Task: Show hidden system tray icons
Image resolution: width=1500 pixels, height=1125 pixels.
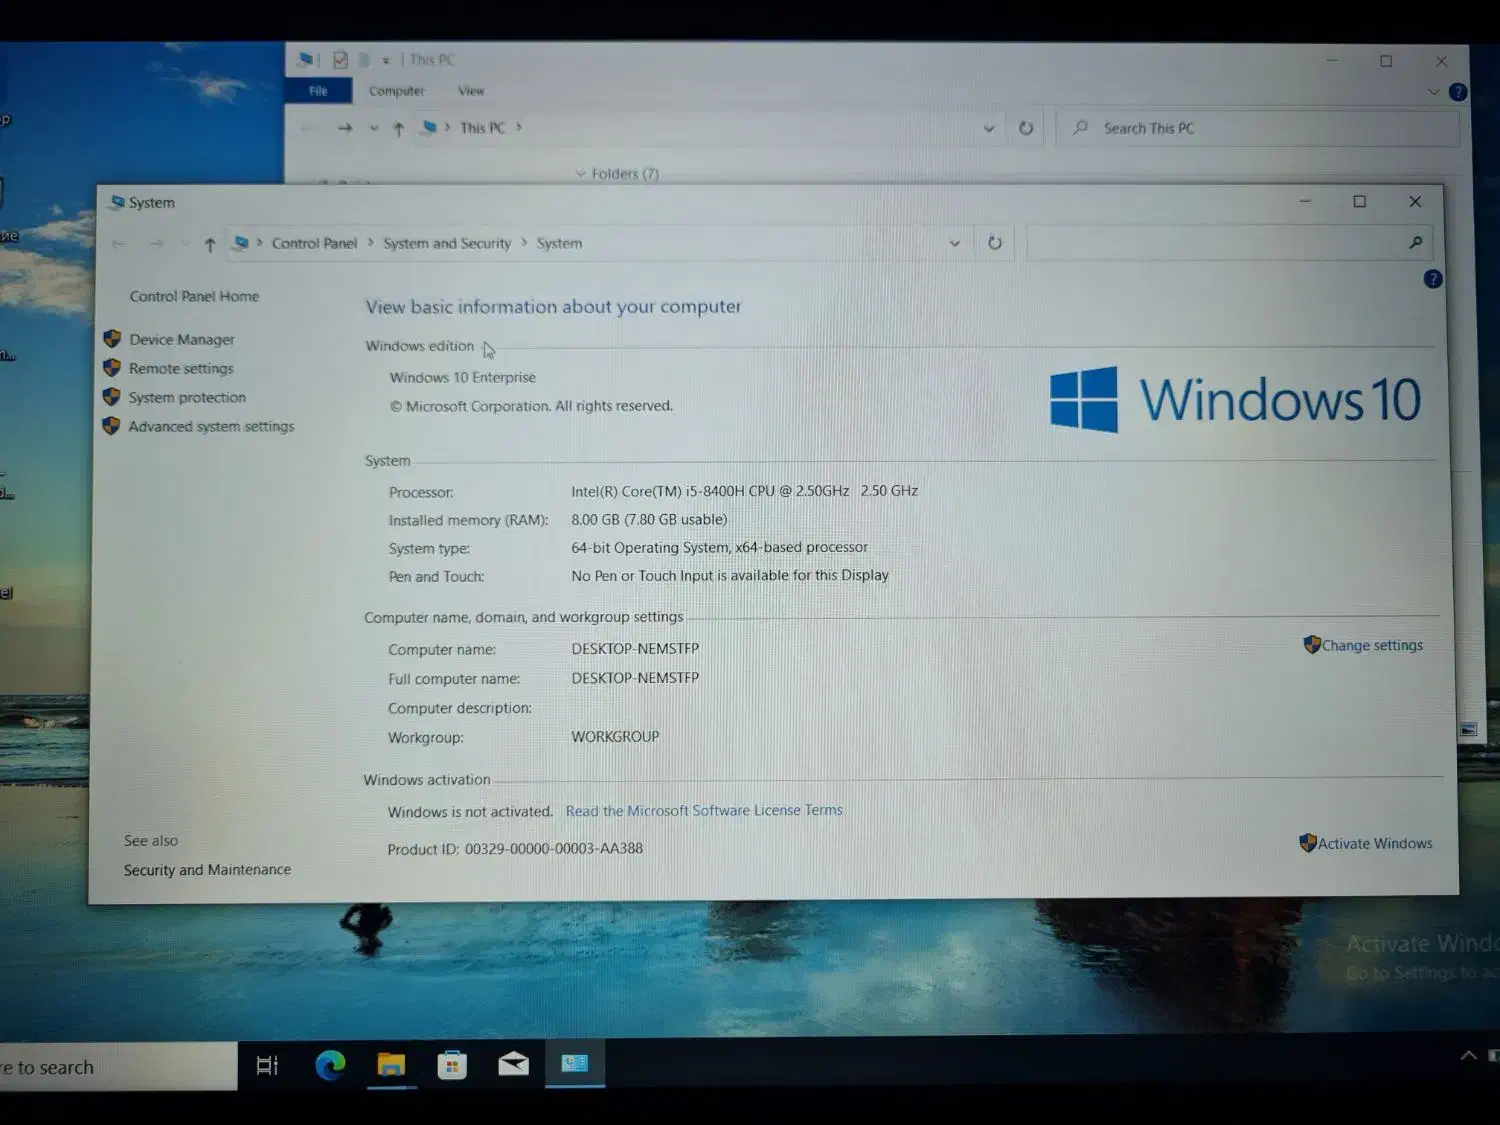Action: pos(1468,1056)
